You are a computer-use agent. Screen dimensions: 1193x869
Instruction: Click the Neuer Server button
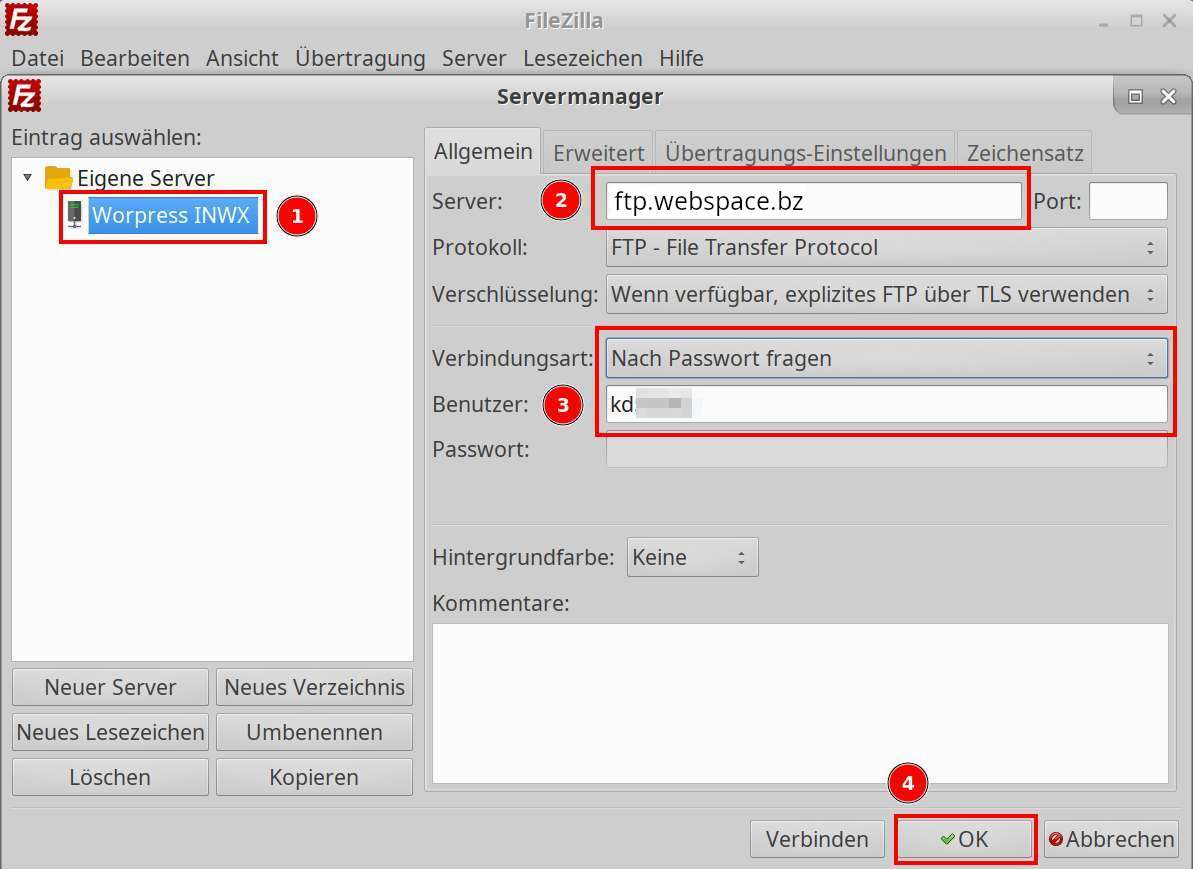[x=110, y=687]
